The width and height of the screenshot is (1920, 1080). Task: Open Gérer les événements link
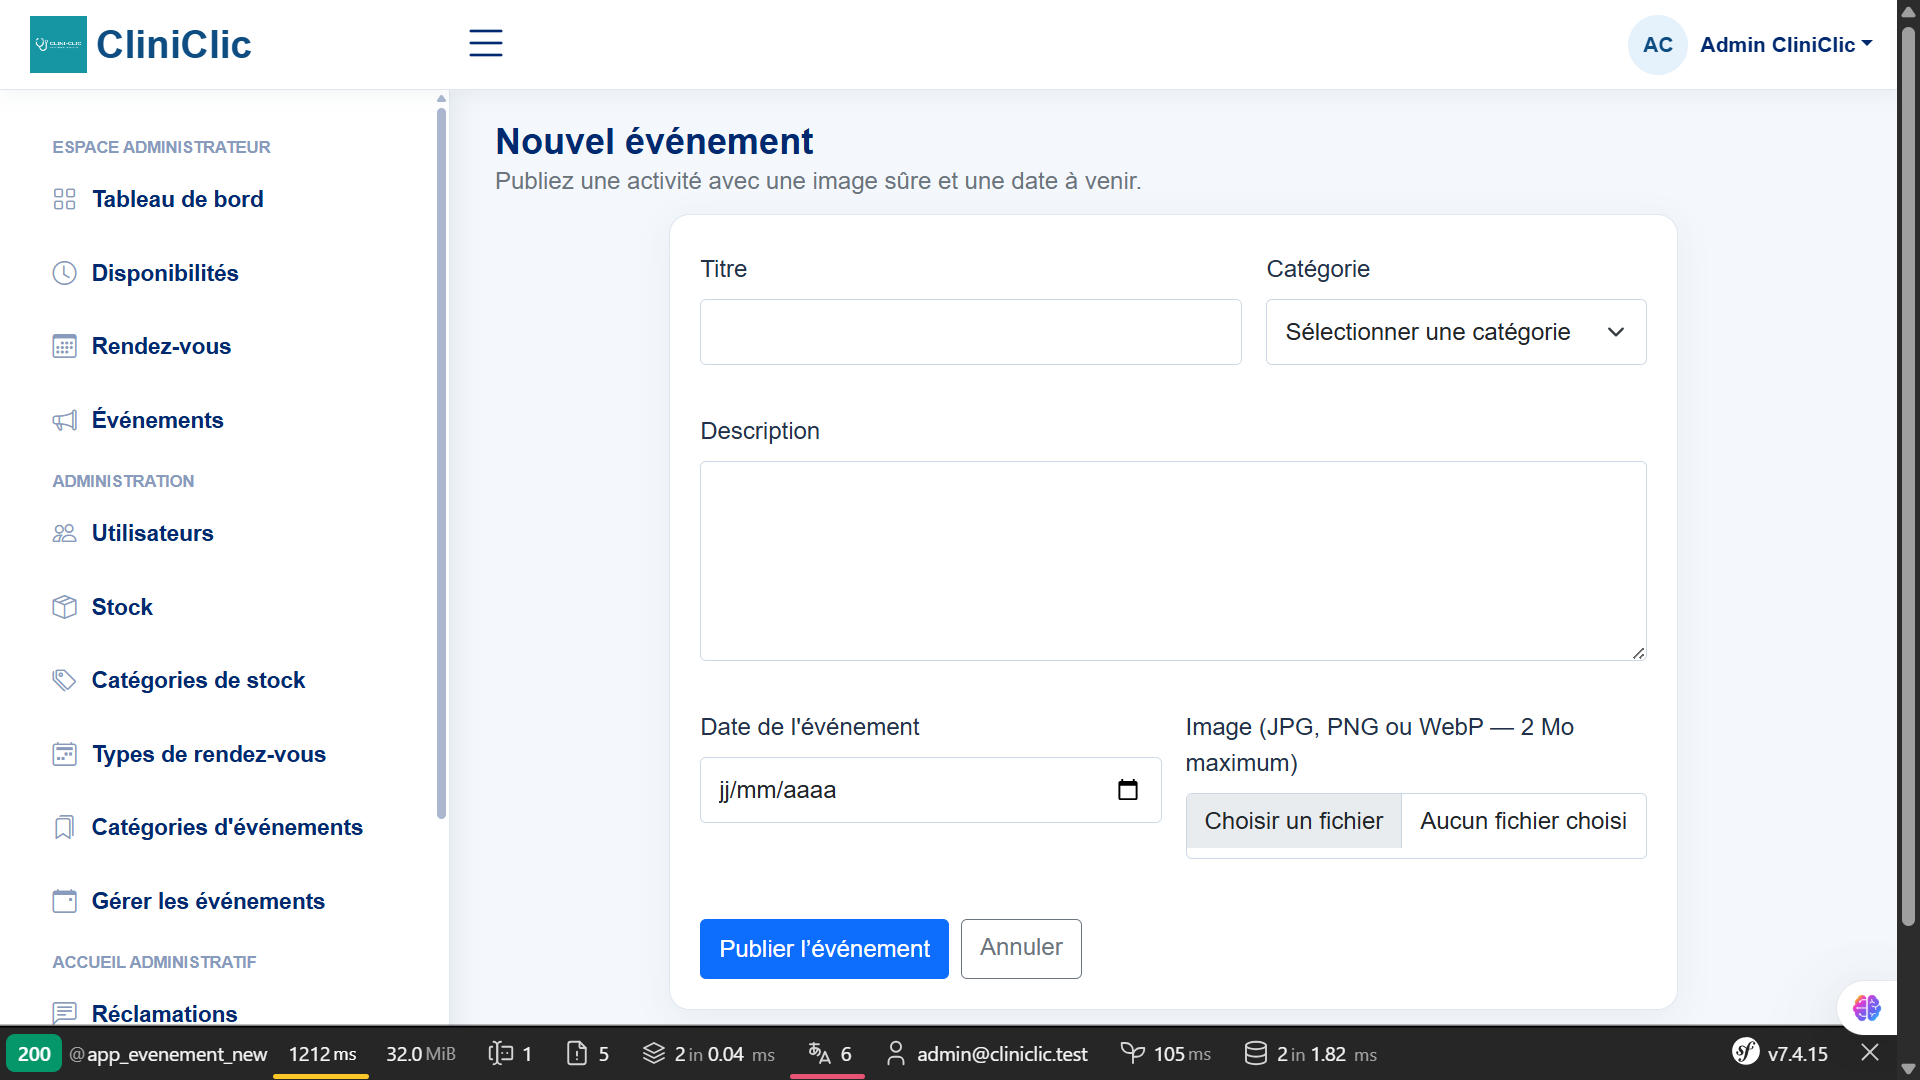pyautogui.click(x=208, y=901)
